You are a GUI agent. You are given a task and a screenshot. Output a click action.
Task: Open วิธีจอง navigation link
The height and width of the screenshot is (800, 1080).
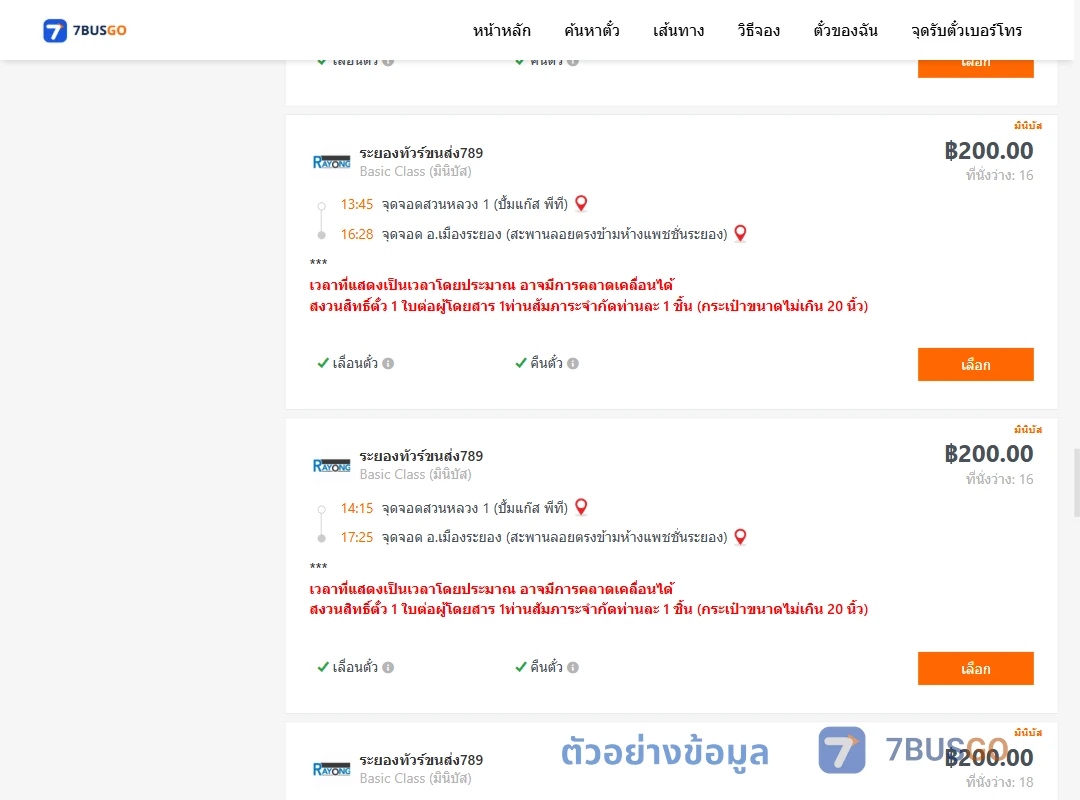758,30
